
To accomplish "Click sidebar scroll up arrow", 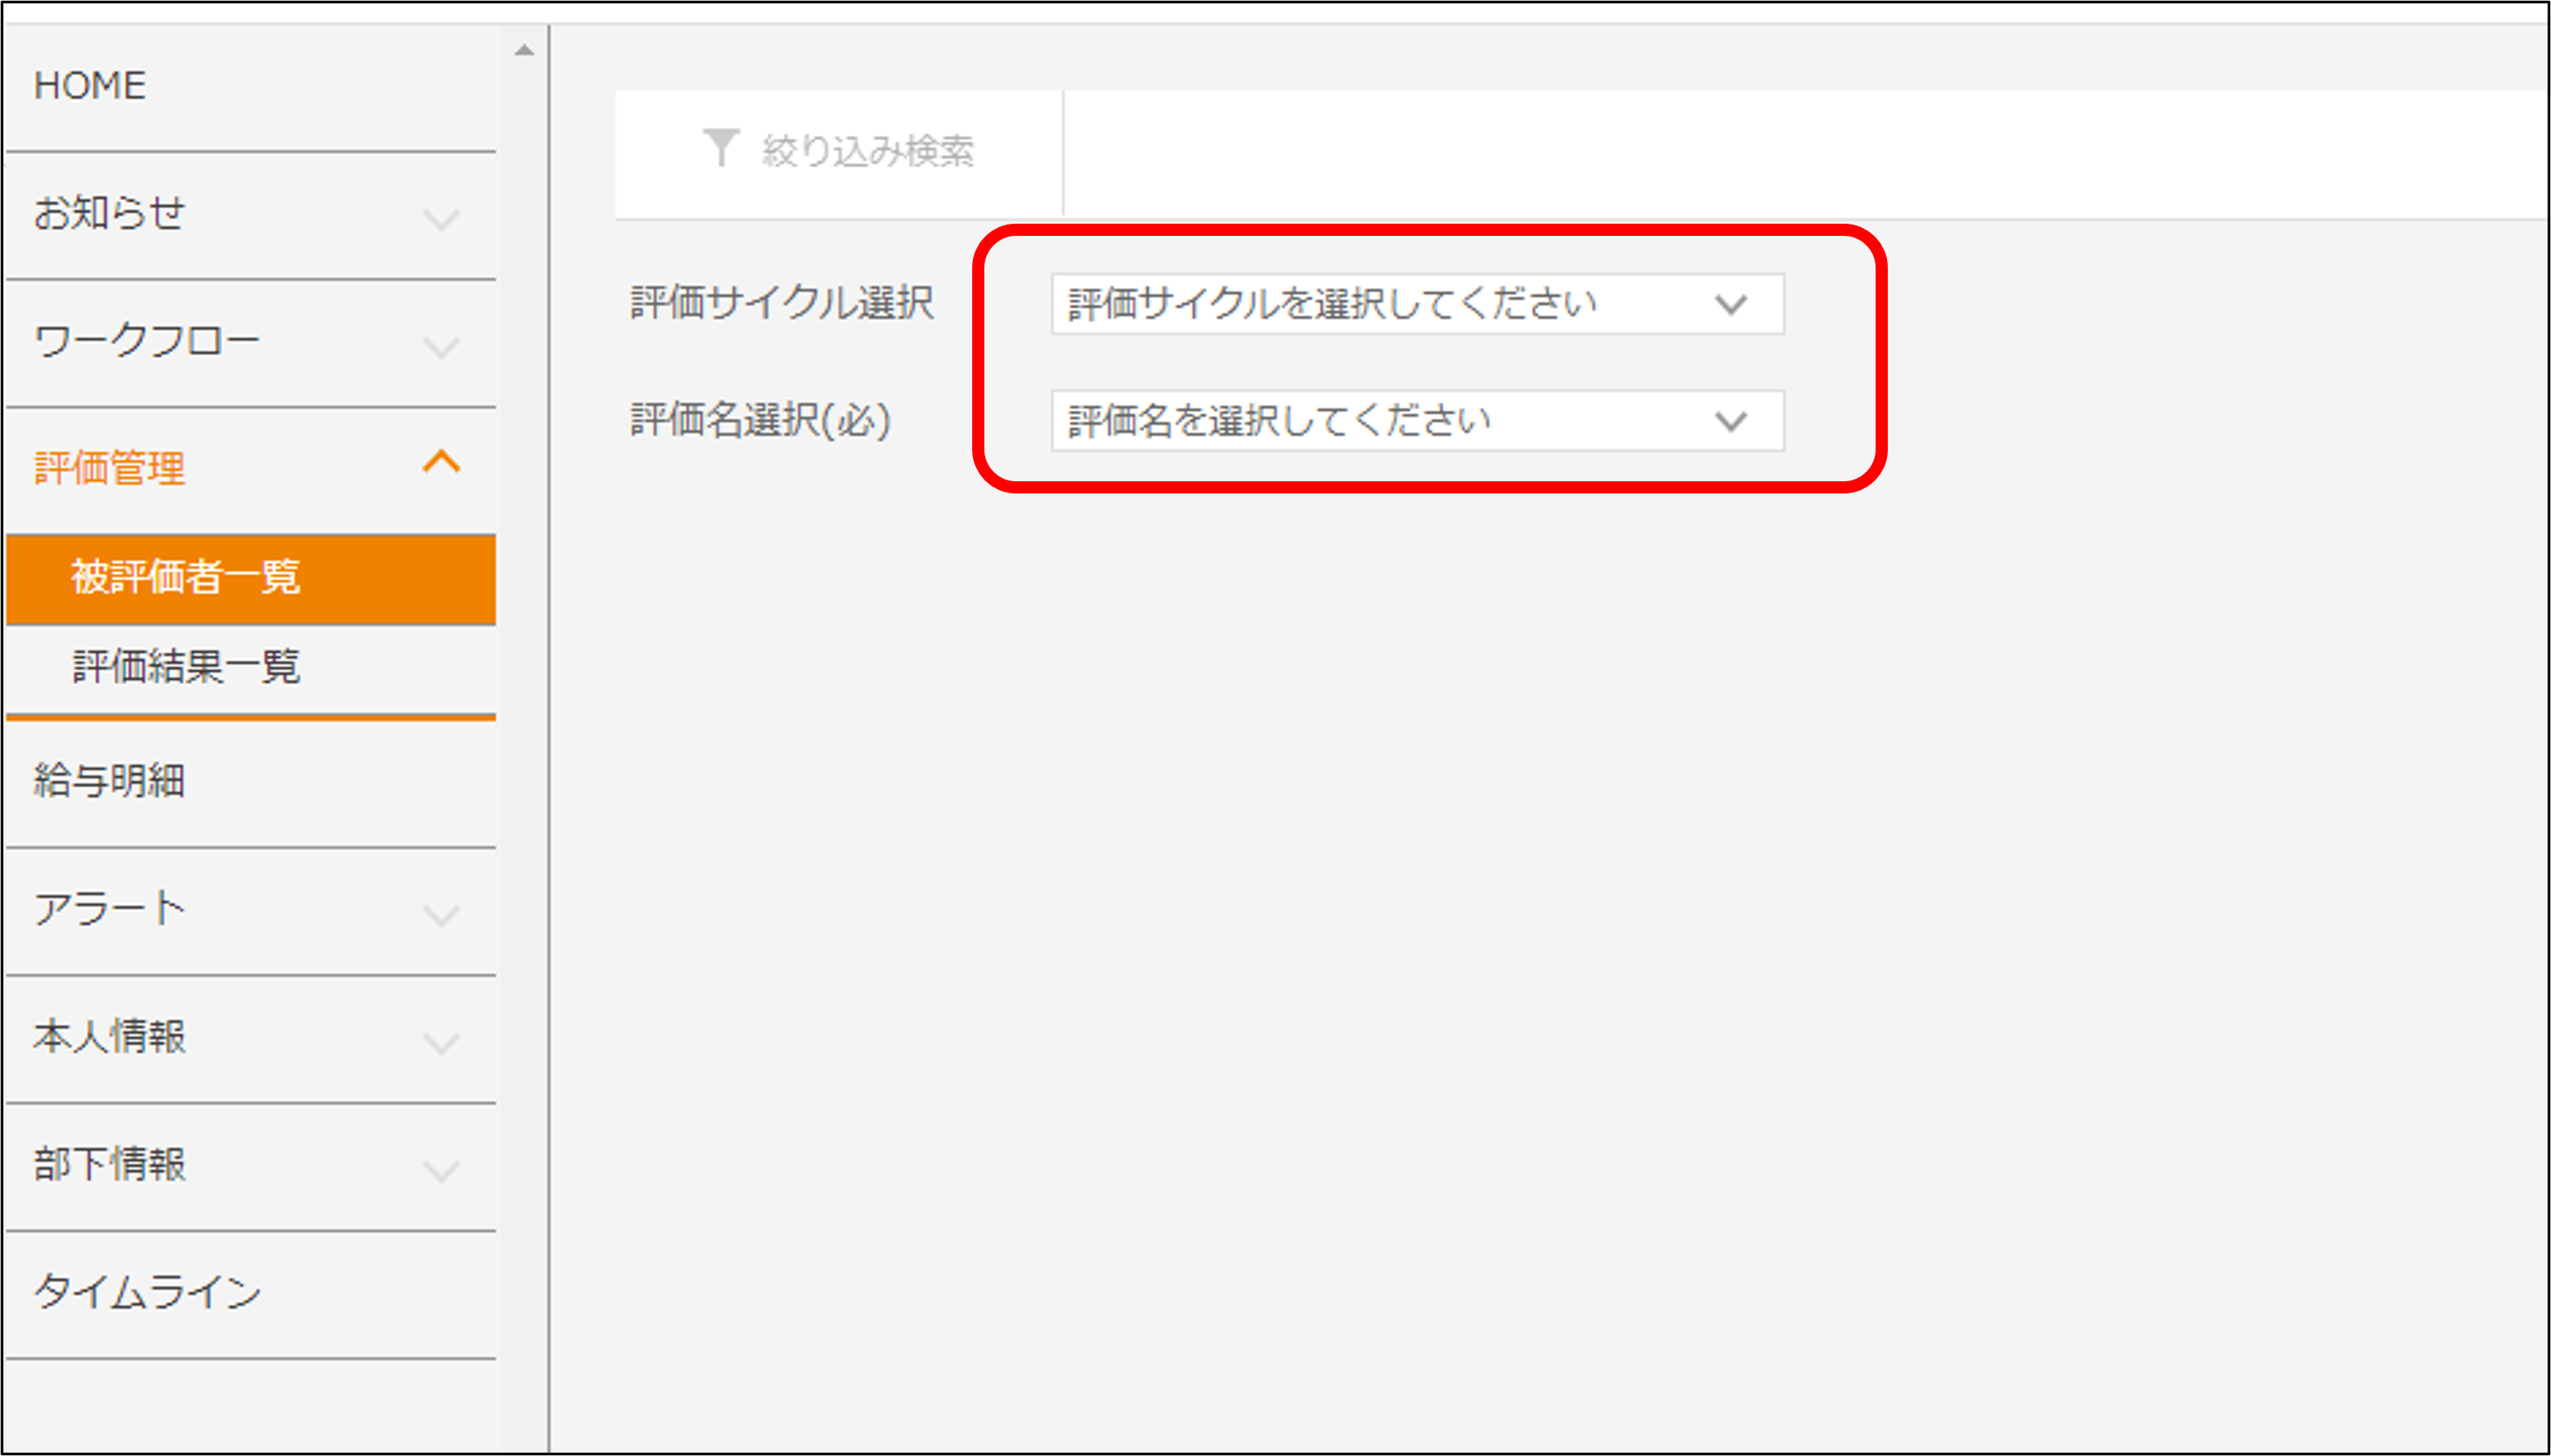I will (524, 50).
